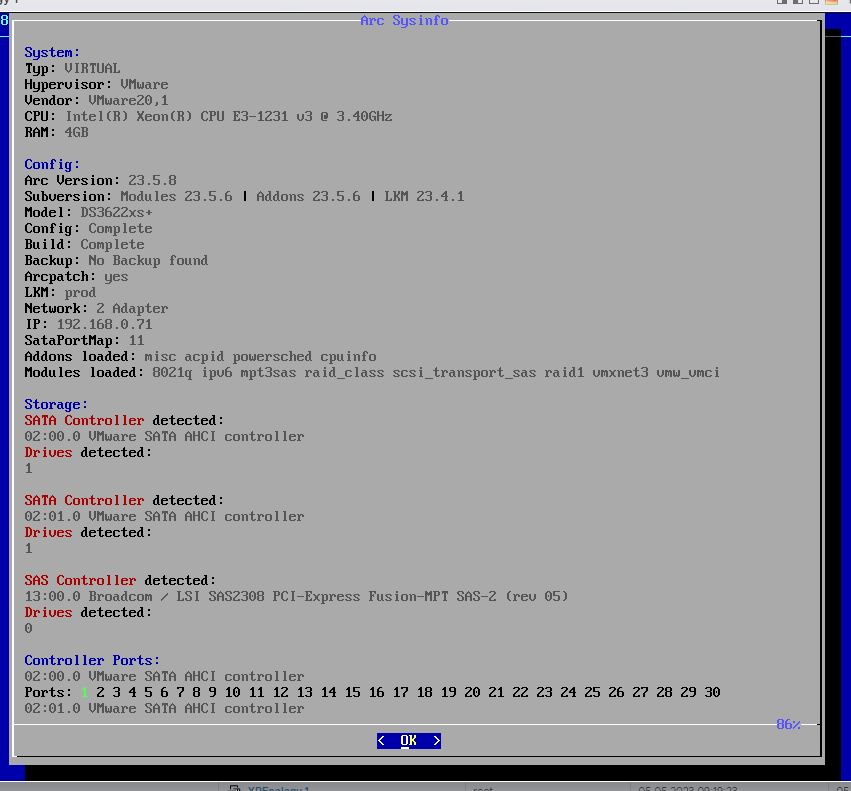Click the left arrow beside OK
851x791 pixels.
383,740
